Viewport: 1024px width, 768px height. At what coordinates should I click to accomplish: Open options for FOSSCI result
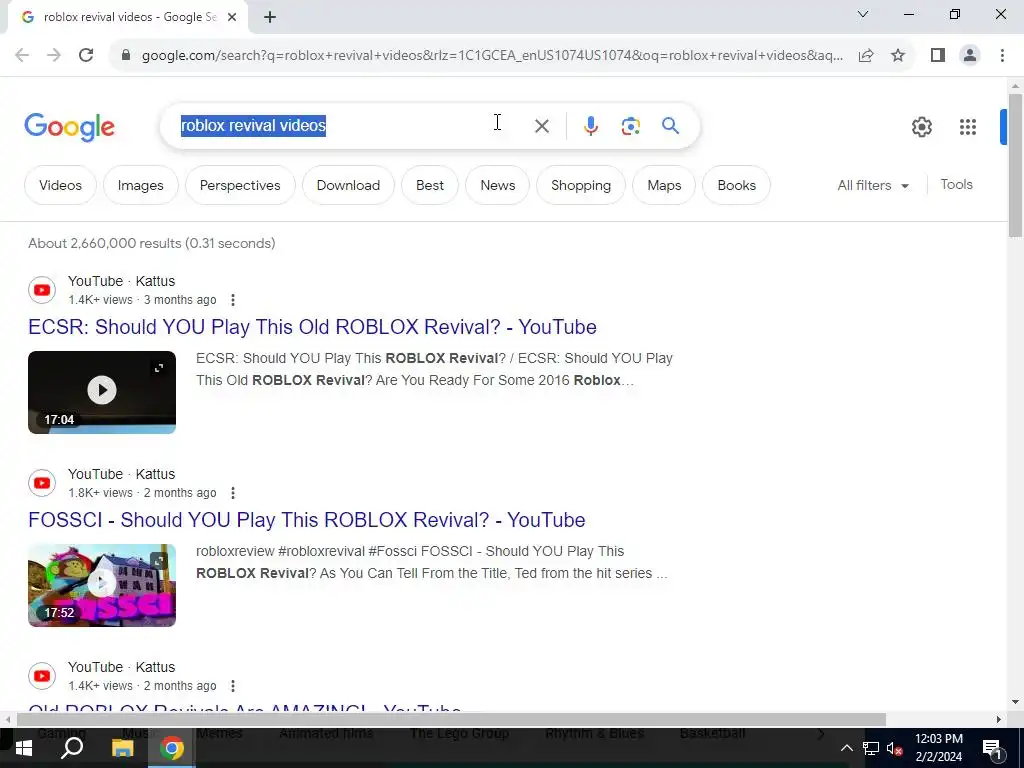coord(232,493)
